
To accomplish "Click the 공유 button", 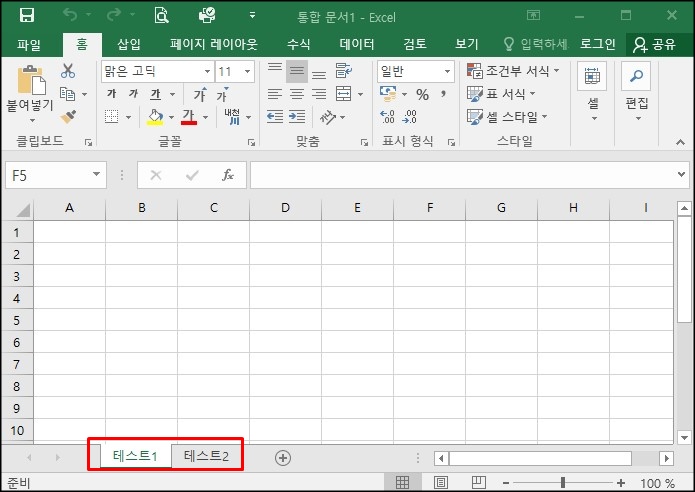I will coord(654,44).
